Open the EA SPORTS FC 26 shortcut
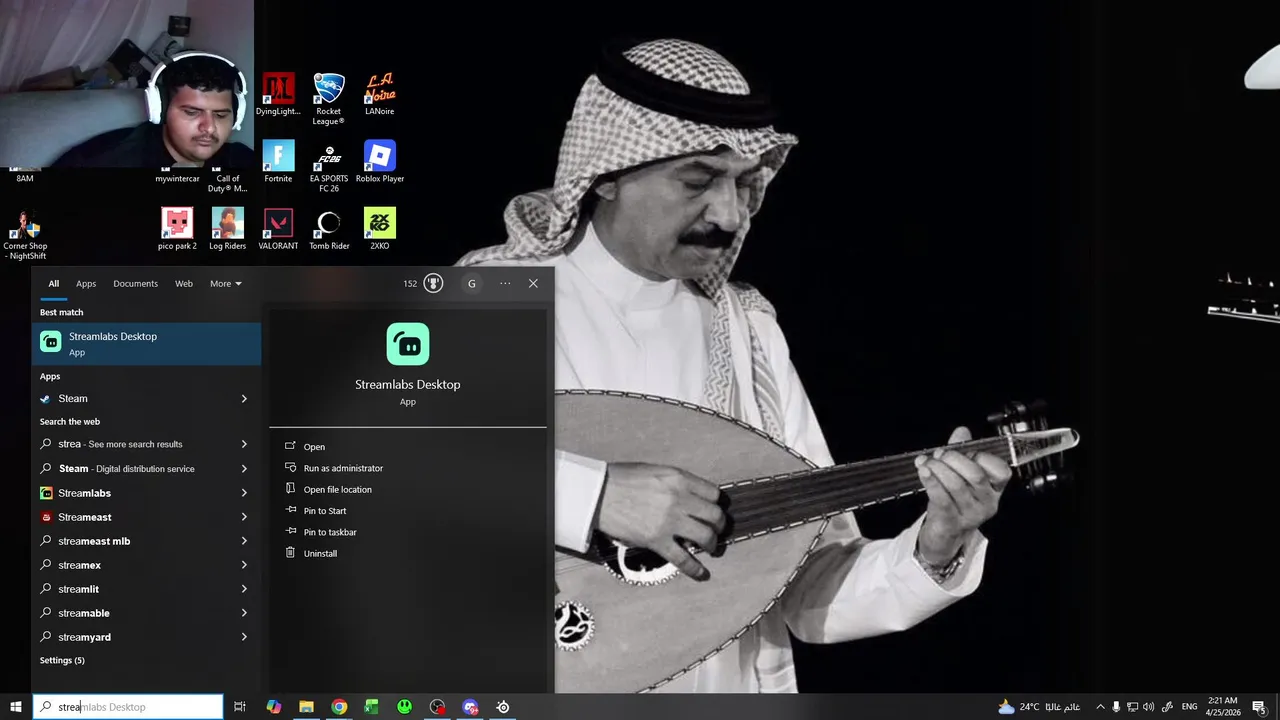The width and height of the screenshot is (1280, 720). click(x=329, y=166)
